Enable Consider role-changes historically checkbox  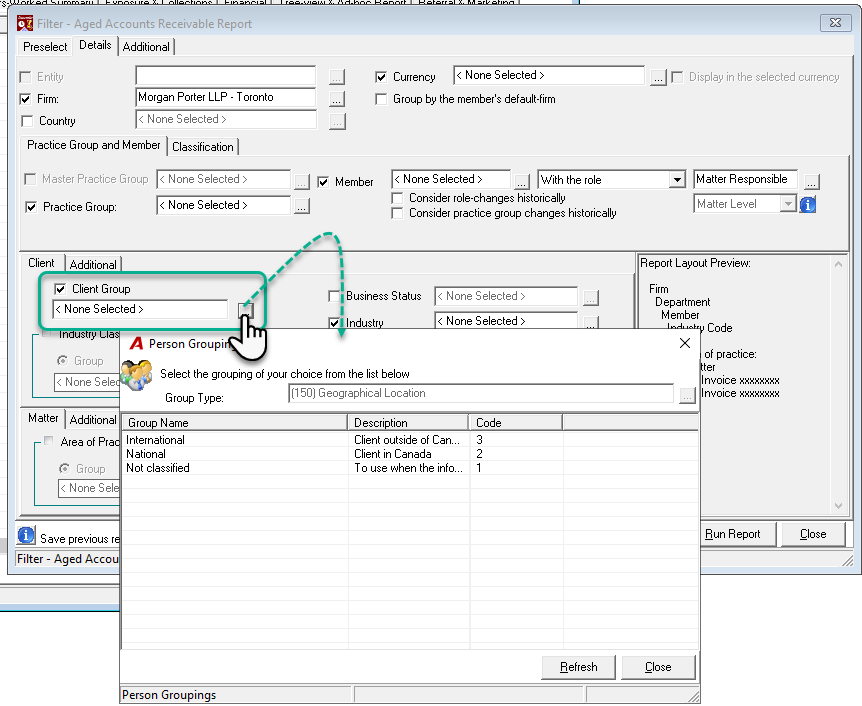tap(397, 198)
